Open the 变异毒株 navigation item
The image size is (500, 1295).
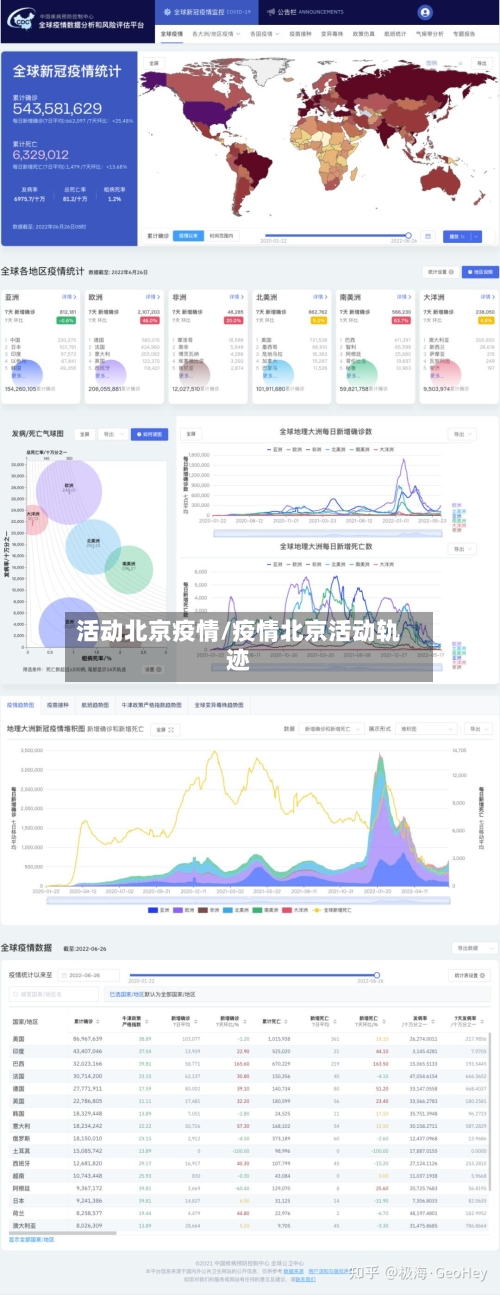pos(331,33)
